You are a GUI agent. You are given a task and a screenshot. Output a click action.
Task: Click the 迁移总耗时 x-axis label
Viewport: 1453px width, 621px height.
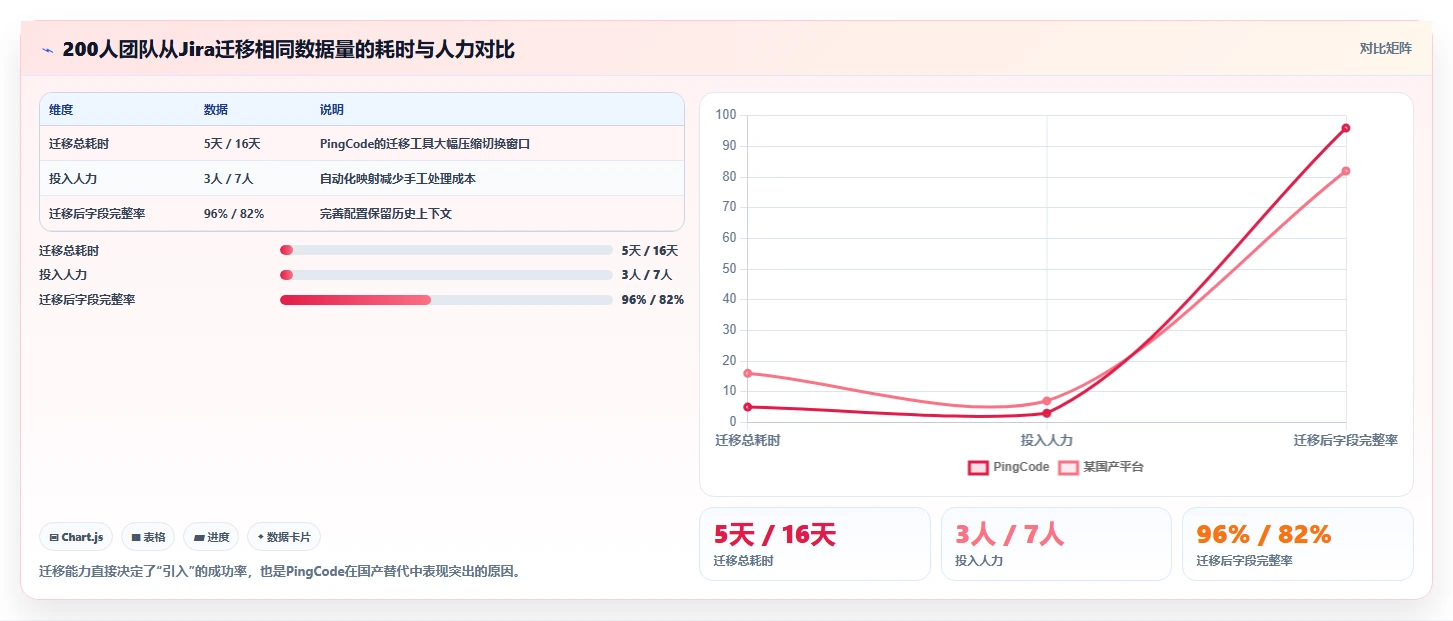pos(748,440)
